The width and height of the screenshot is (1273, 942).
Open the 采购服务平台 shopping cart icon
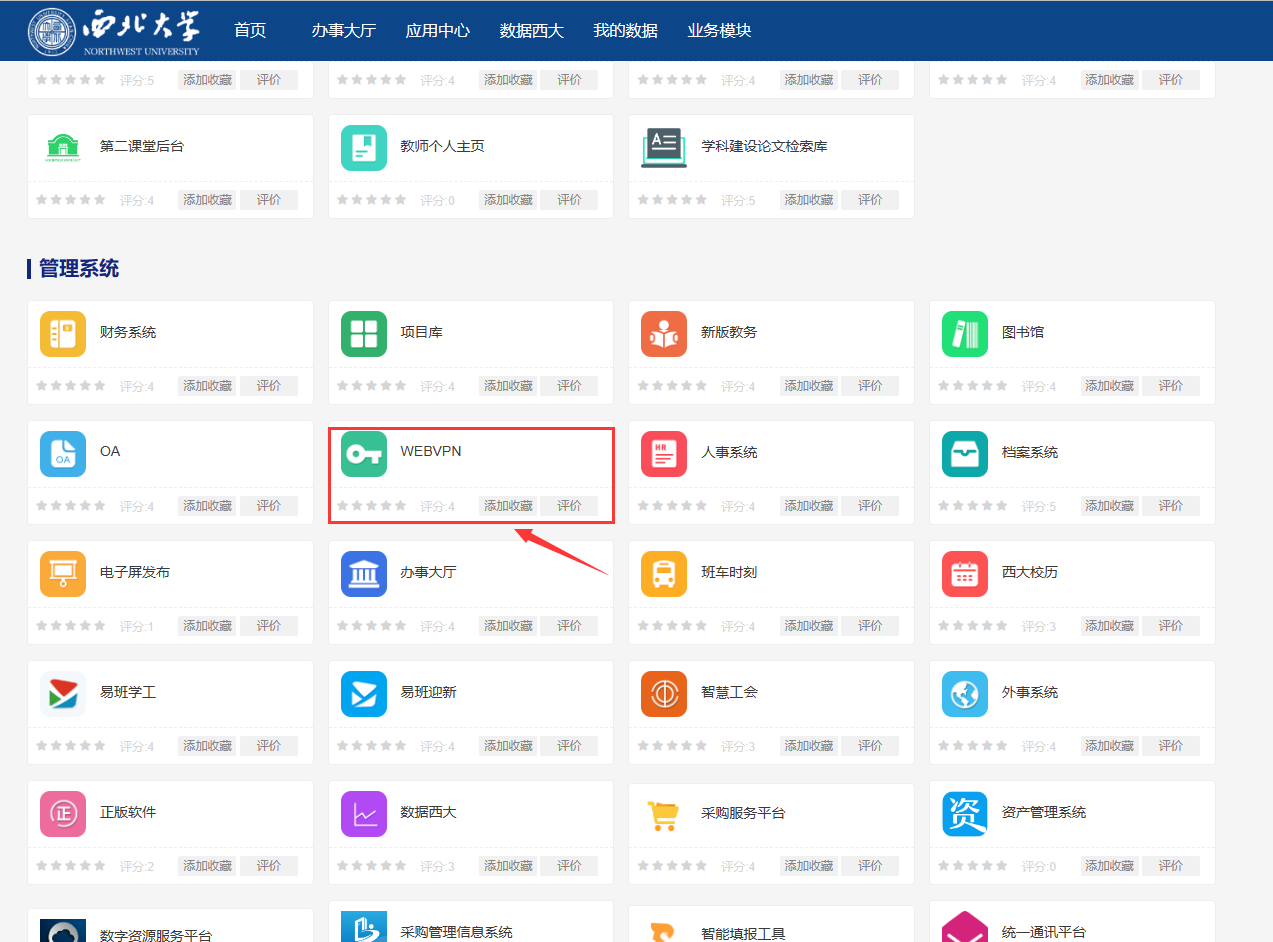coord(664,814)
